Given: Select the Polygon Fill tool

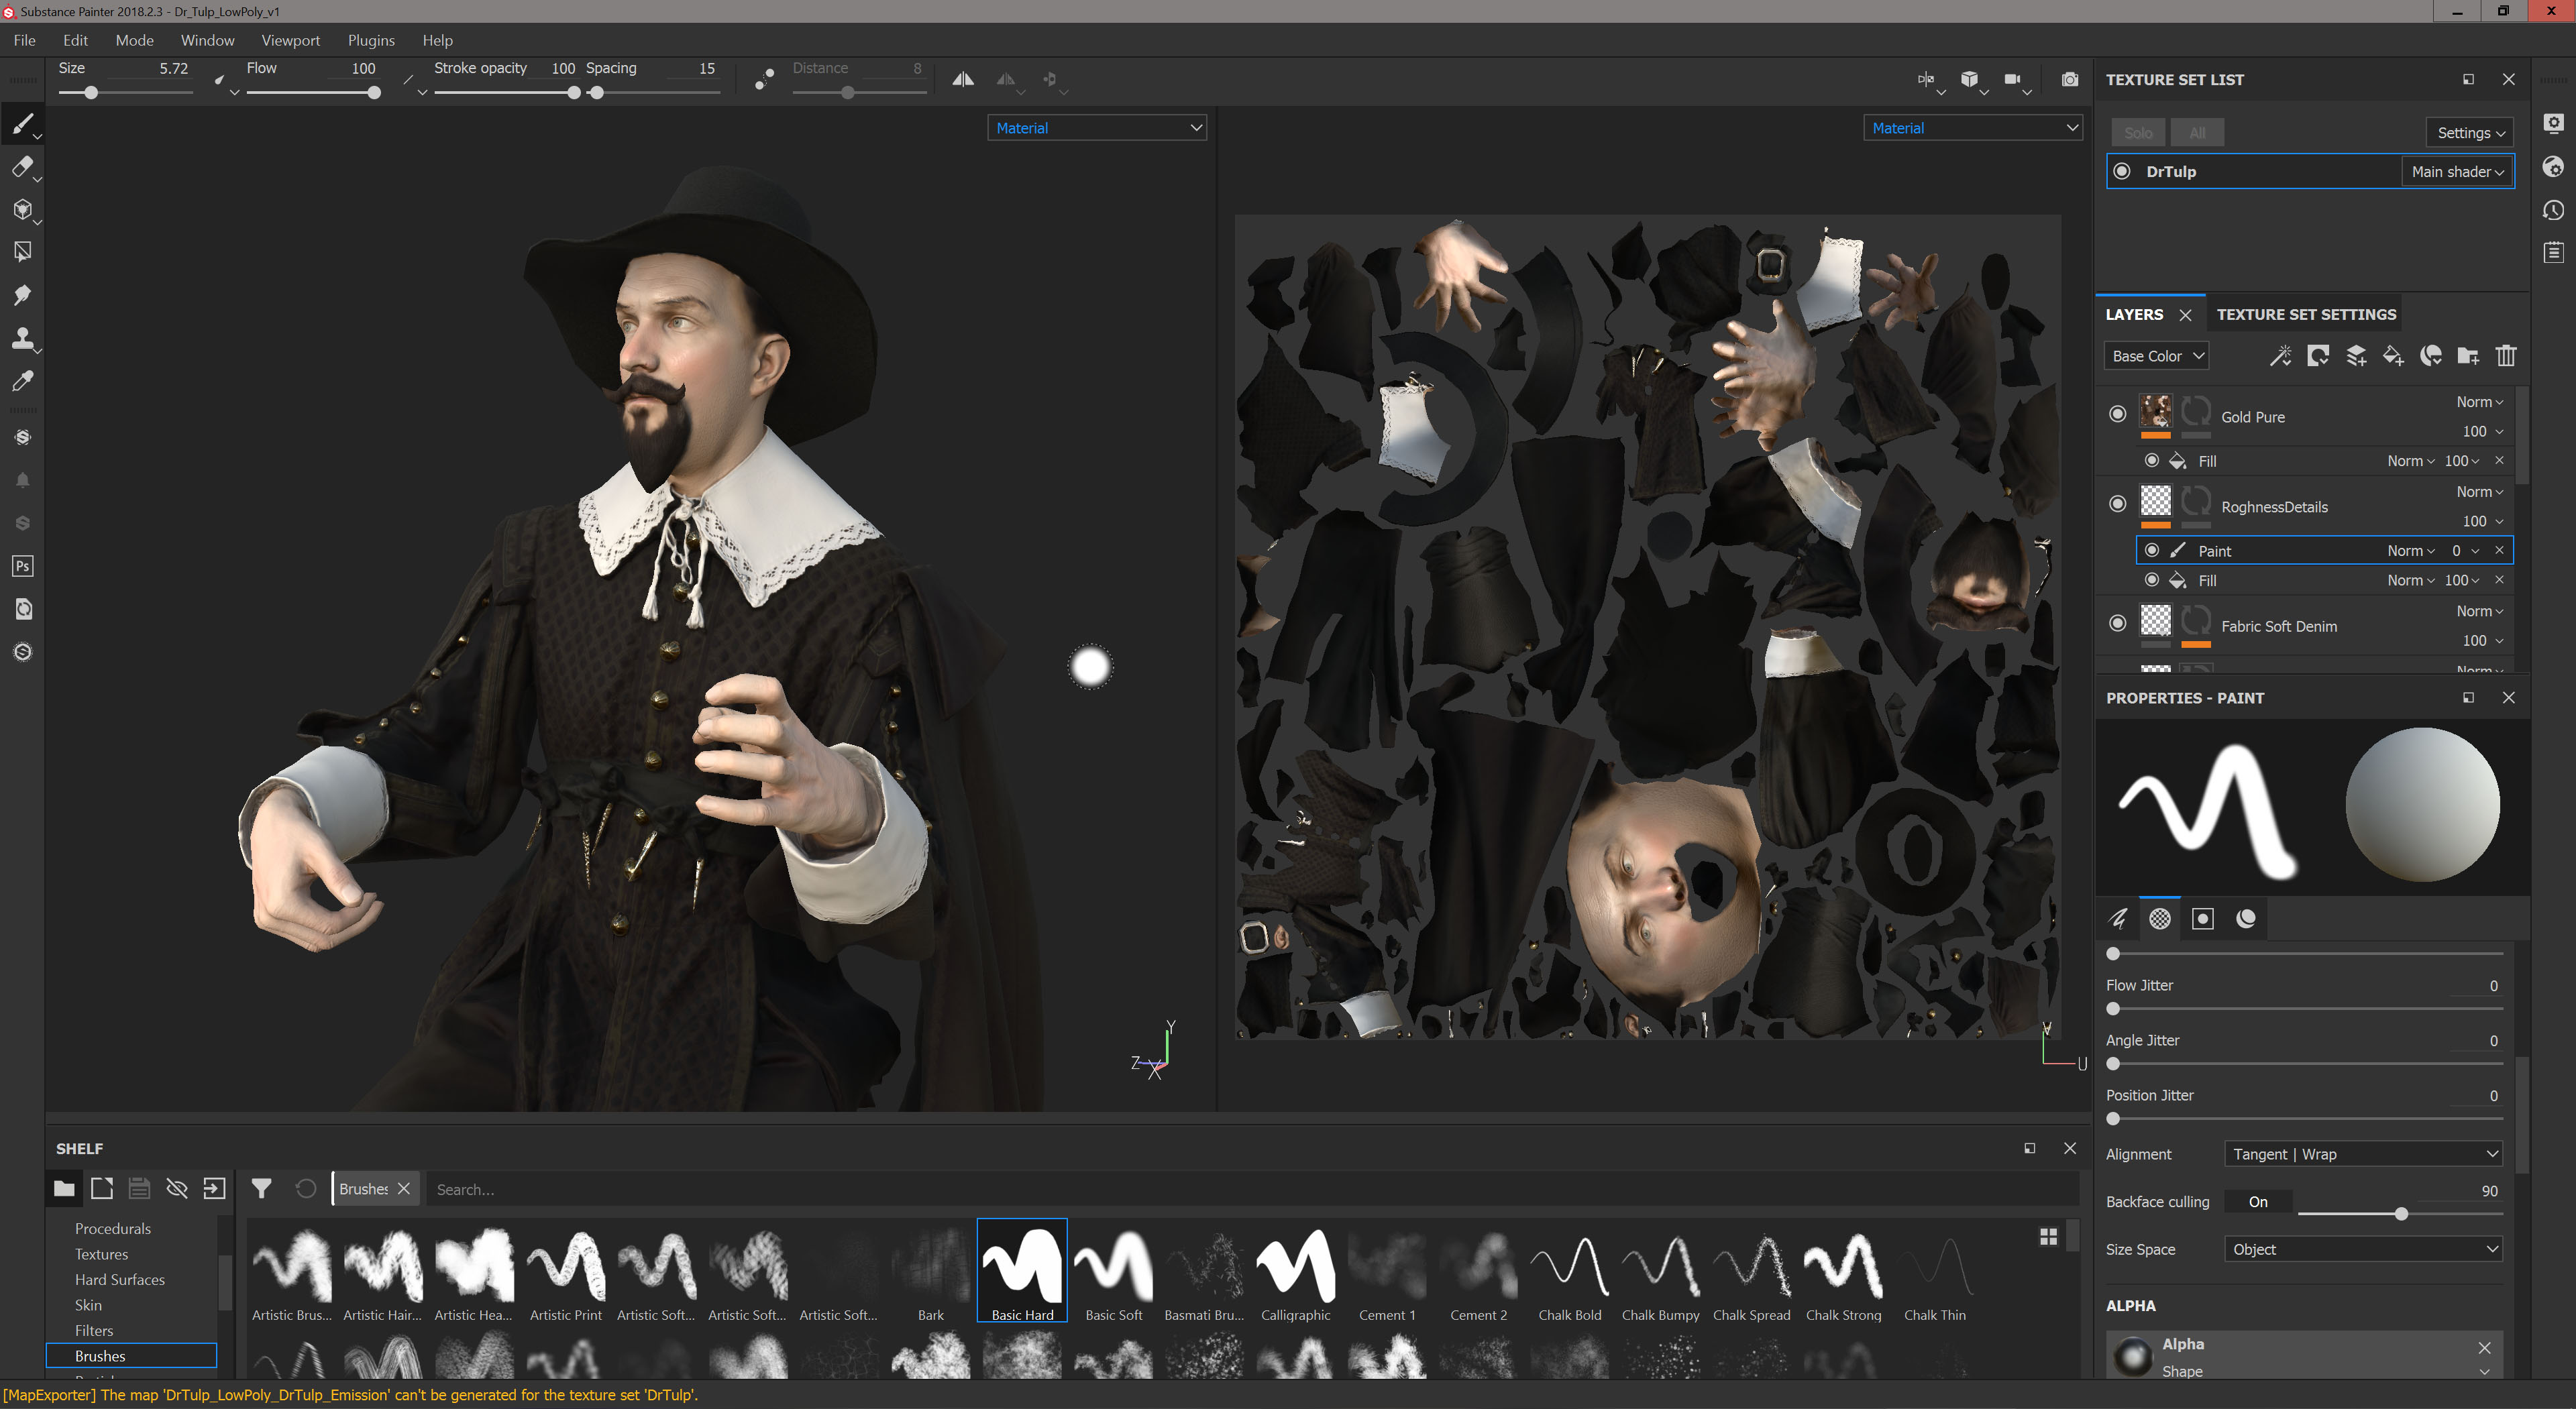Looking at the screenshot, I should click(x=22, y=252).
